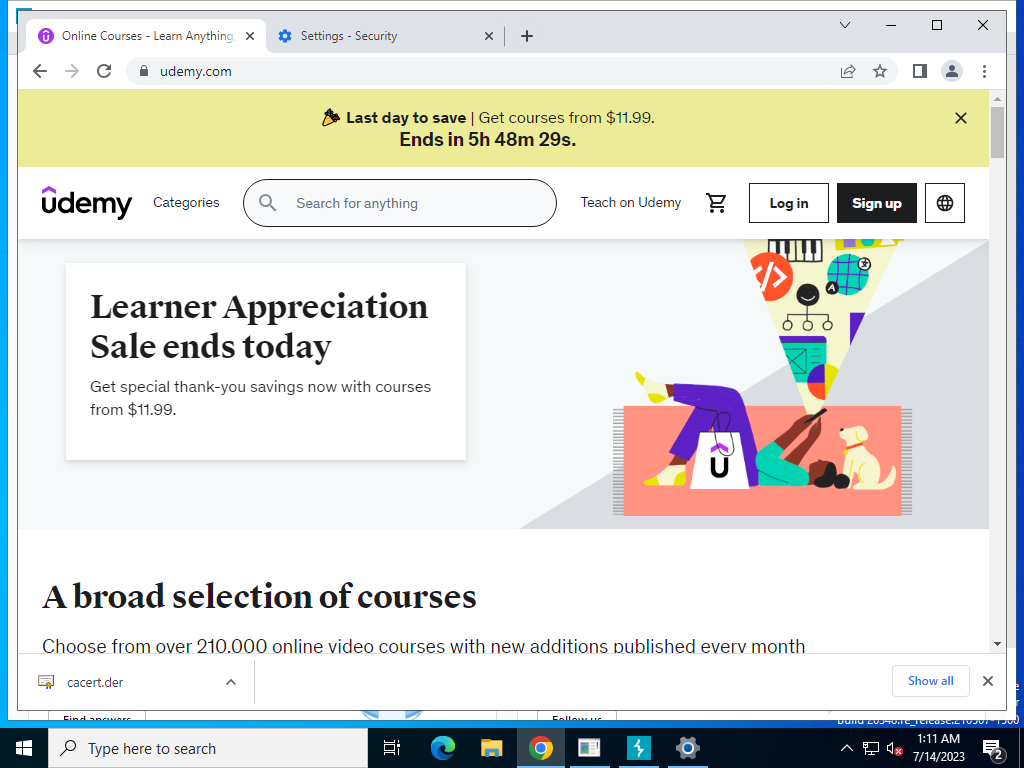View site information via the padlock icon

tap(144, 71)
